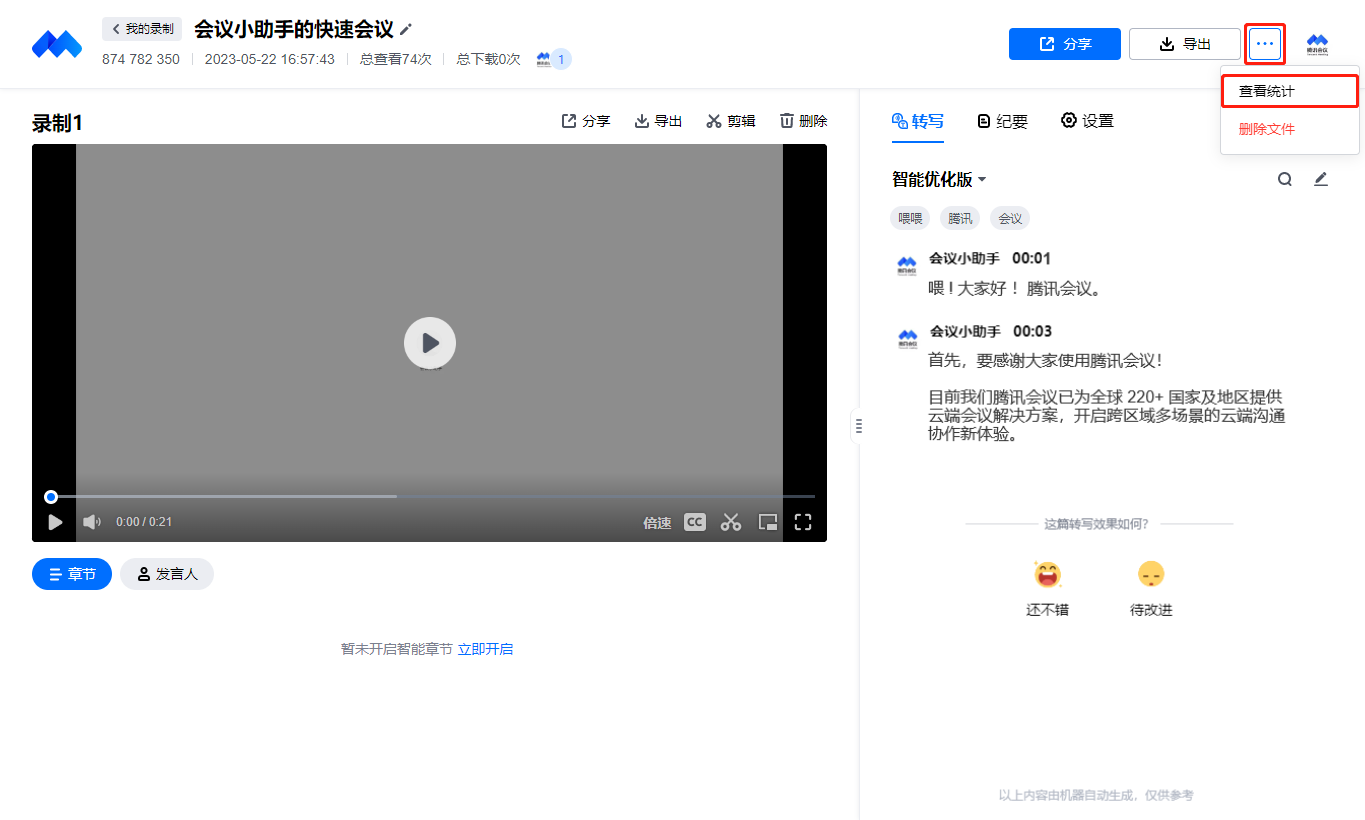Export recording 录制1 via 导出
The width and height of the screenshot is (1365, 820).
pyautogui.click(x=658, y=121)
